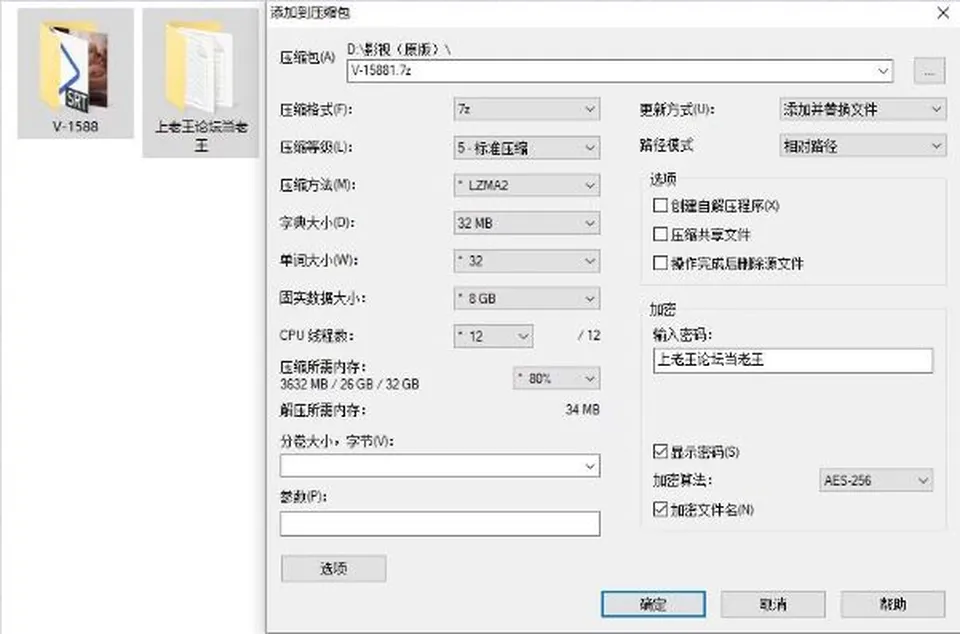
Task: Open the 压缩等级 5 - 标准压缩 dropdown
Action: [x=527, y=147]
